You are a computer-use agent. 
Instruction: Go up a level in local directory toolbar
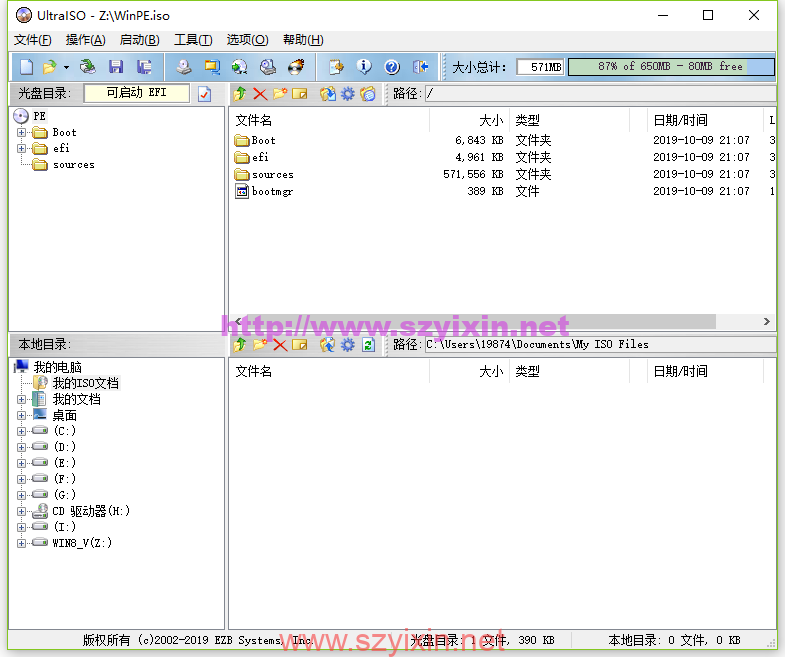(x=240, y=345)
